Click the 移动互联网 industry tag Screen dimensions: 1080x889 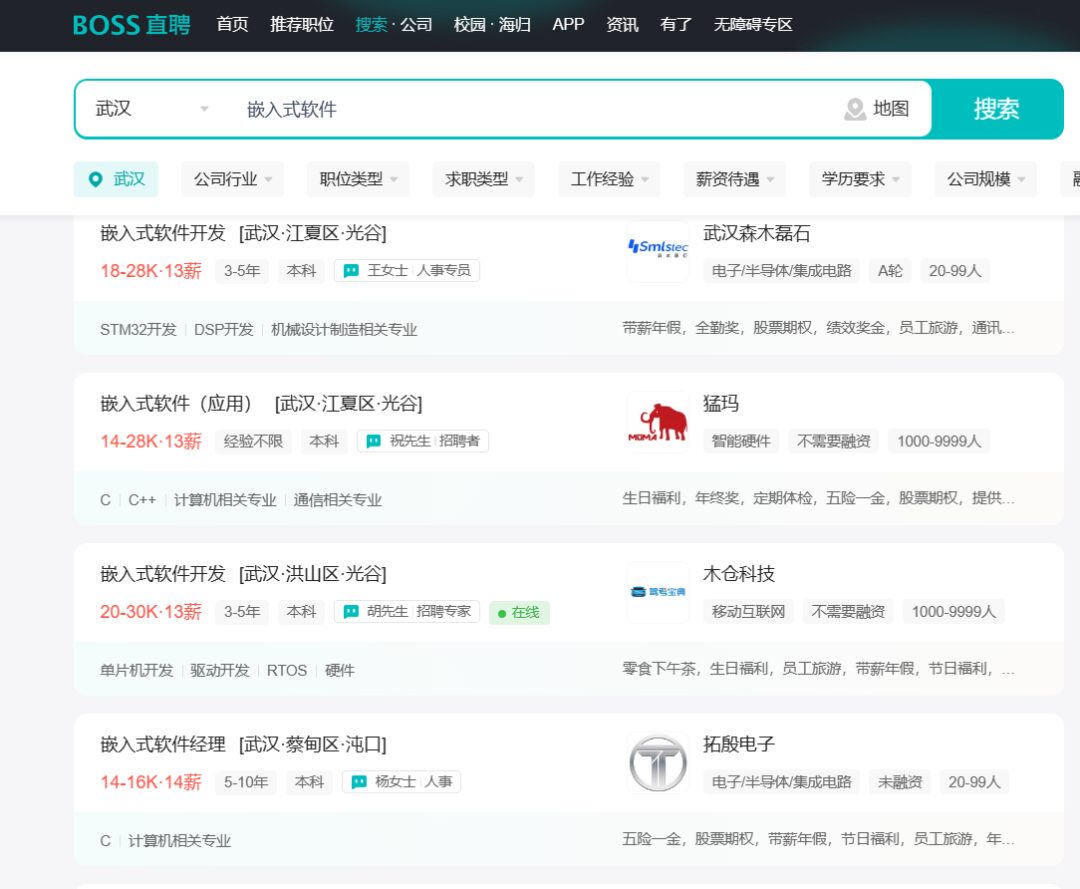[x=749, y=611]
